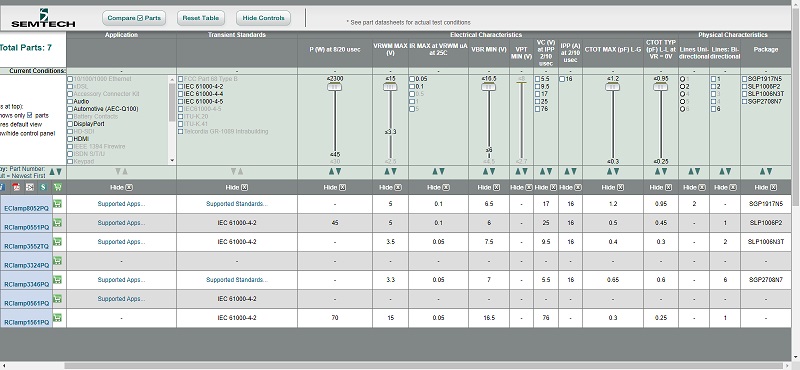800x370 pixels.
Task: Expand Supported Apps for RClamp3552TQ
Action: coord(121,241)
